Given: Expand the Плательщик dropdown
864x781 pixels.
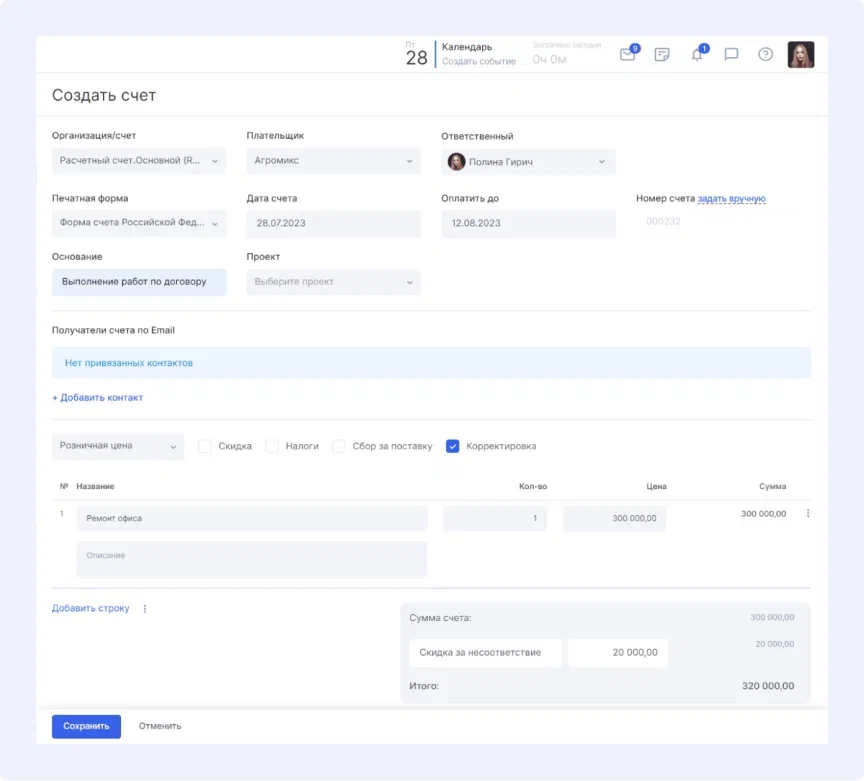Looking at the screenshot, I should click(333, 161).
